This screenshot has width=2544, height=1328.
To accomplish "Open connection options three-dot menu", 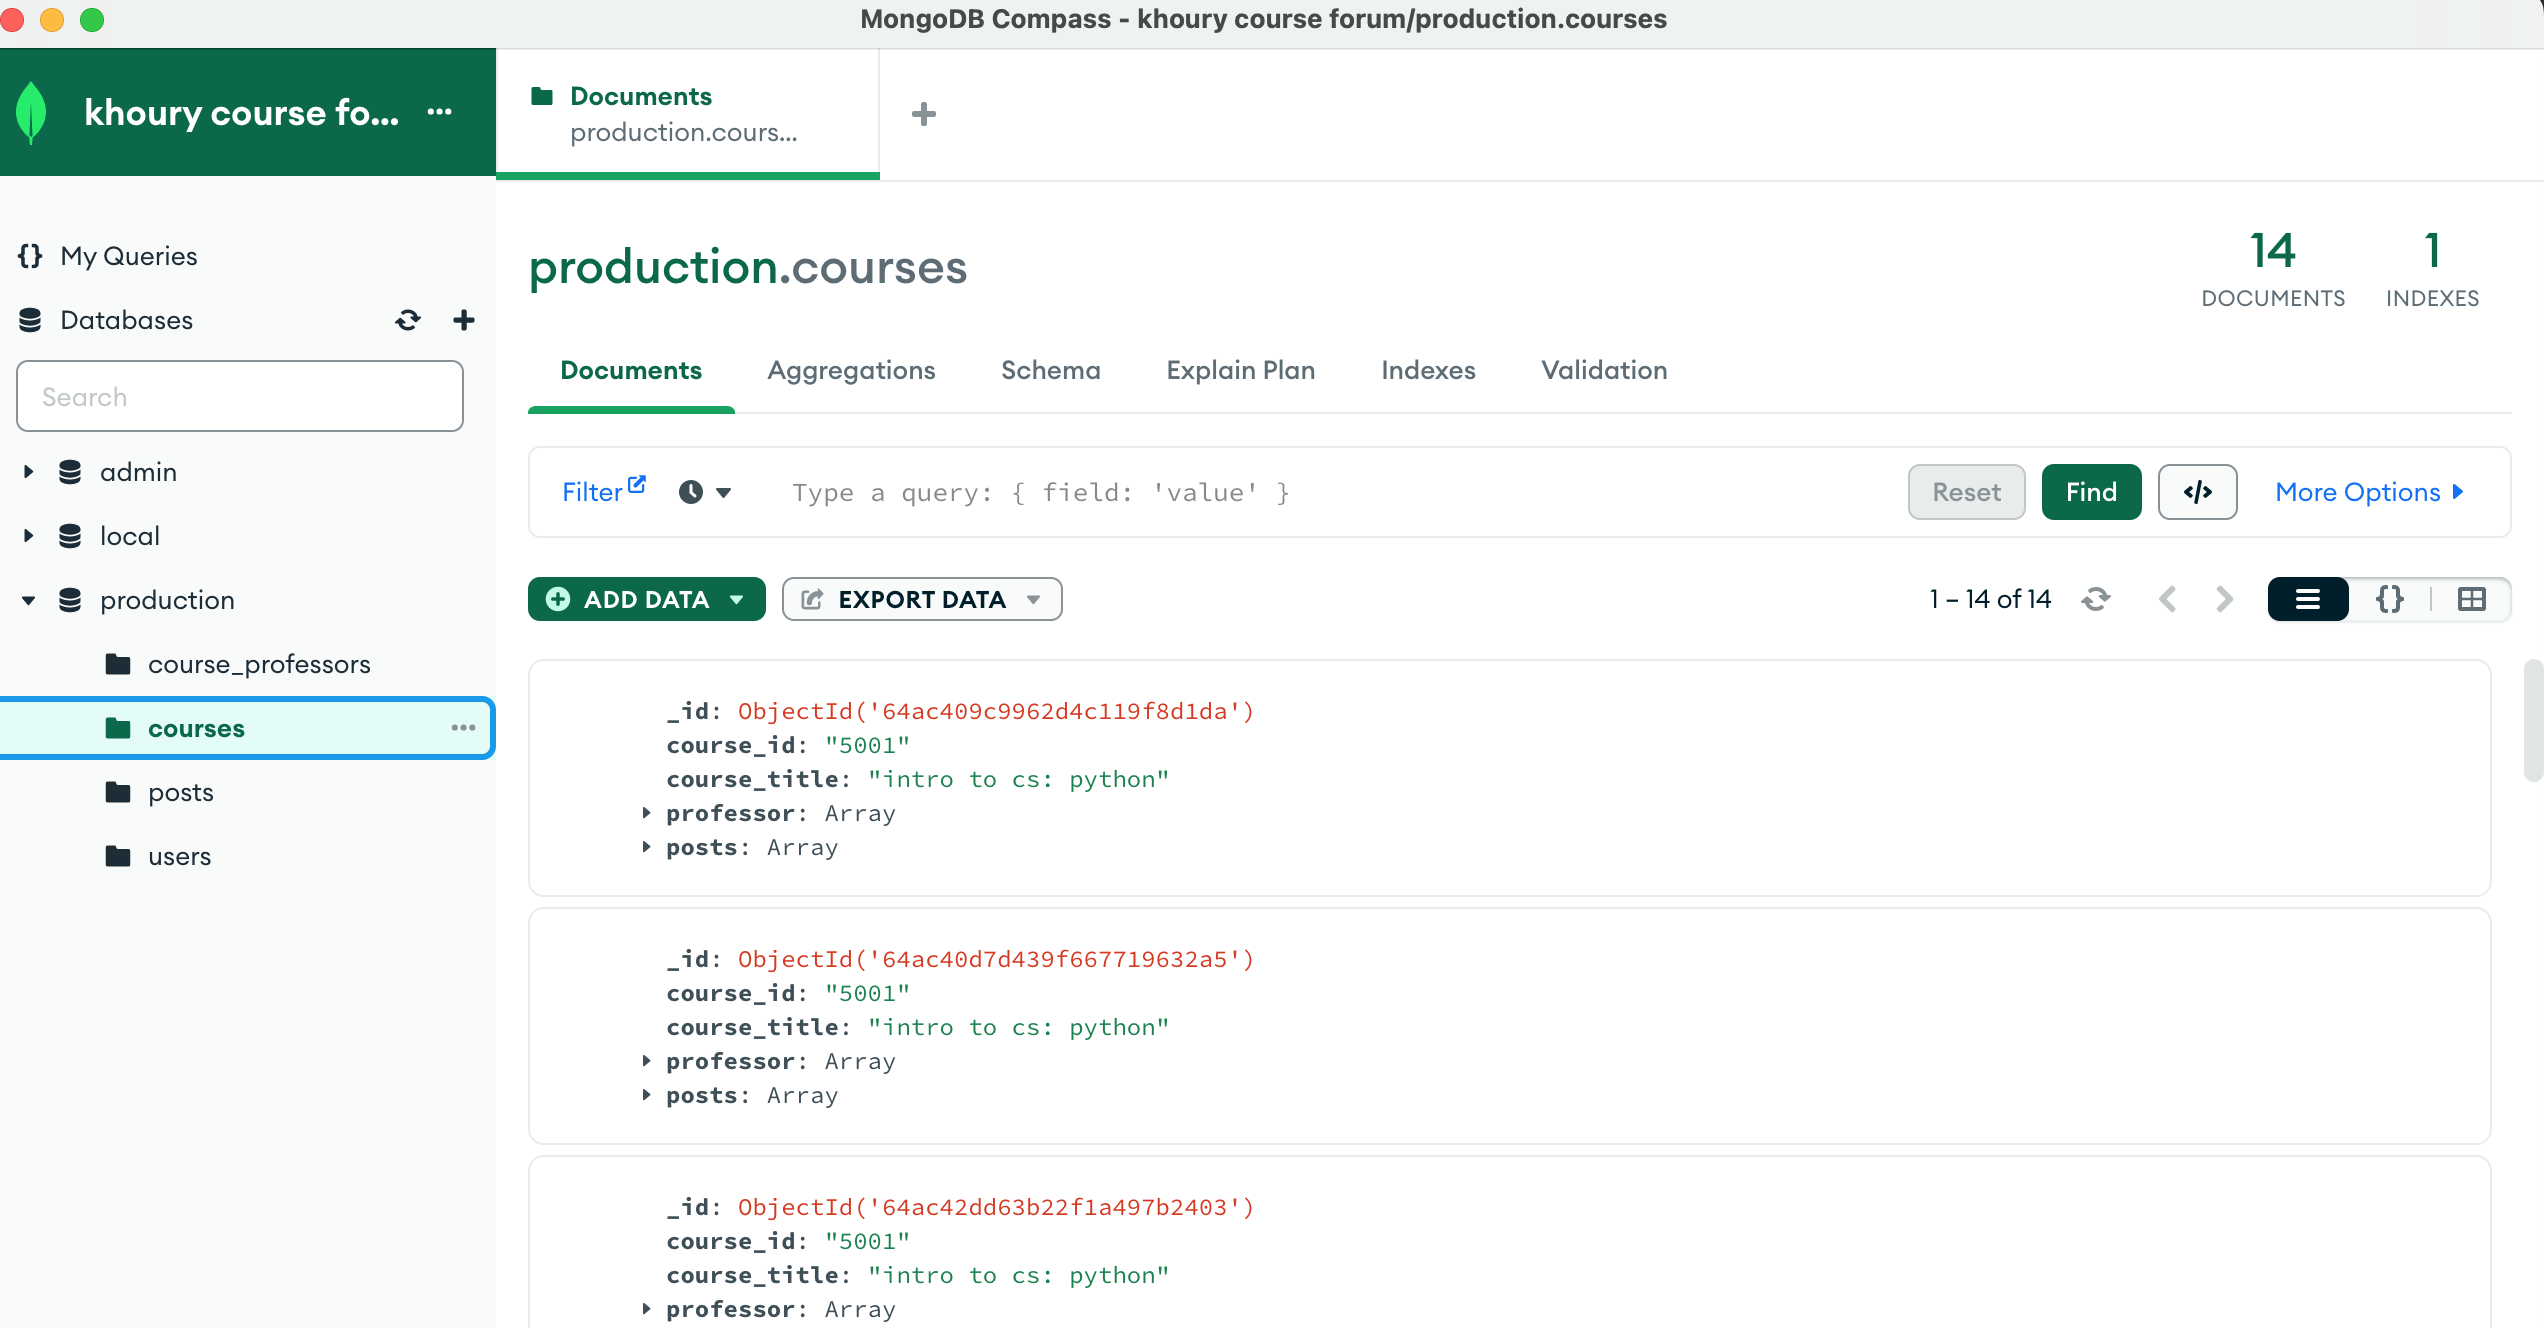I will tap(439, 112).
